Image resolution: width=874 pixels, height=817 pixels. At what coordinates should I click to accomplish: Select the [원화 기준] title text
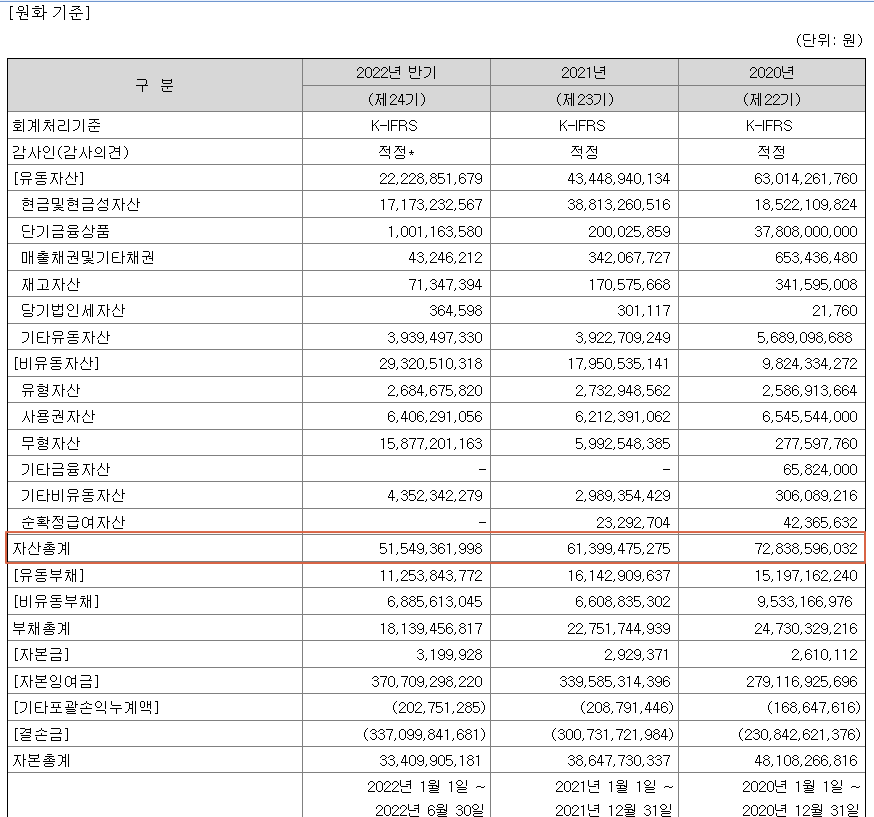(47, 12)
